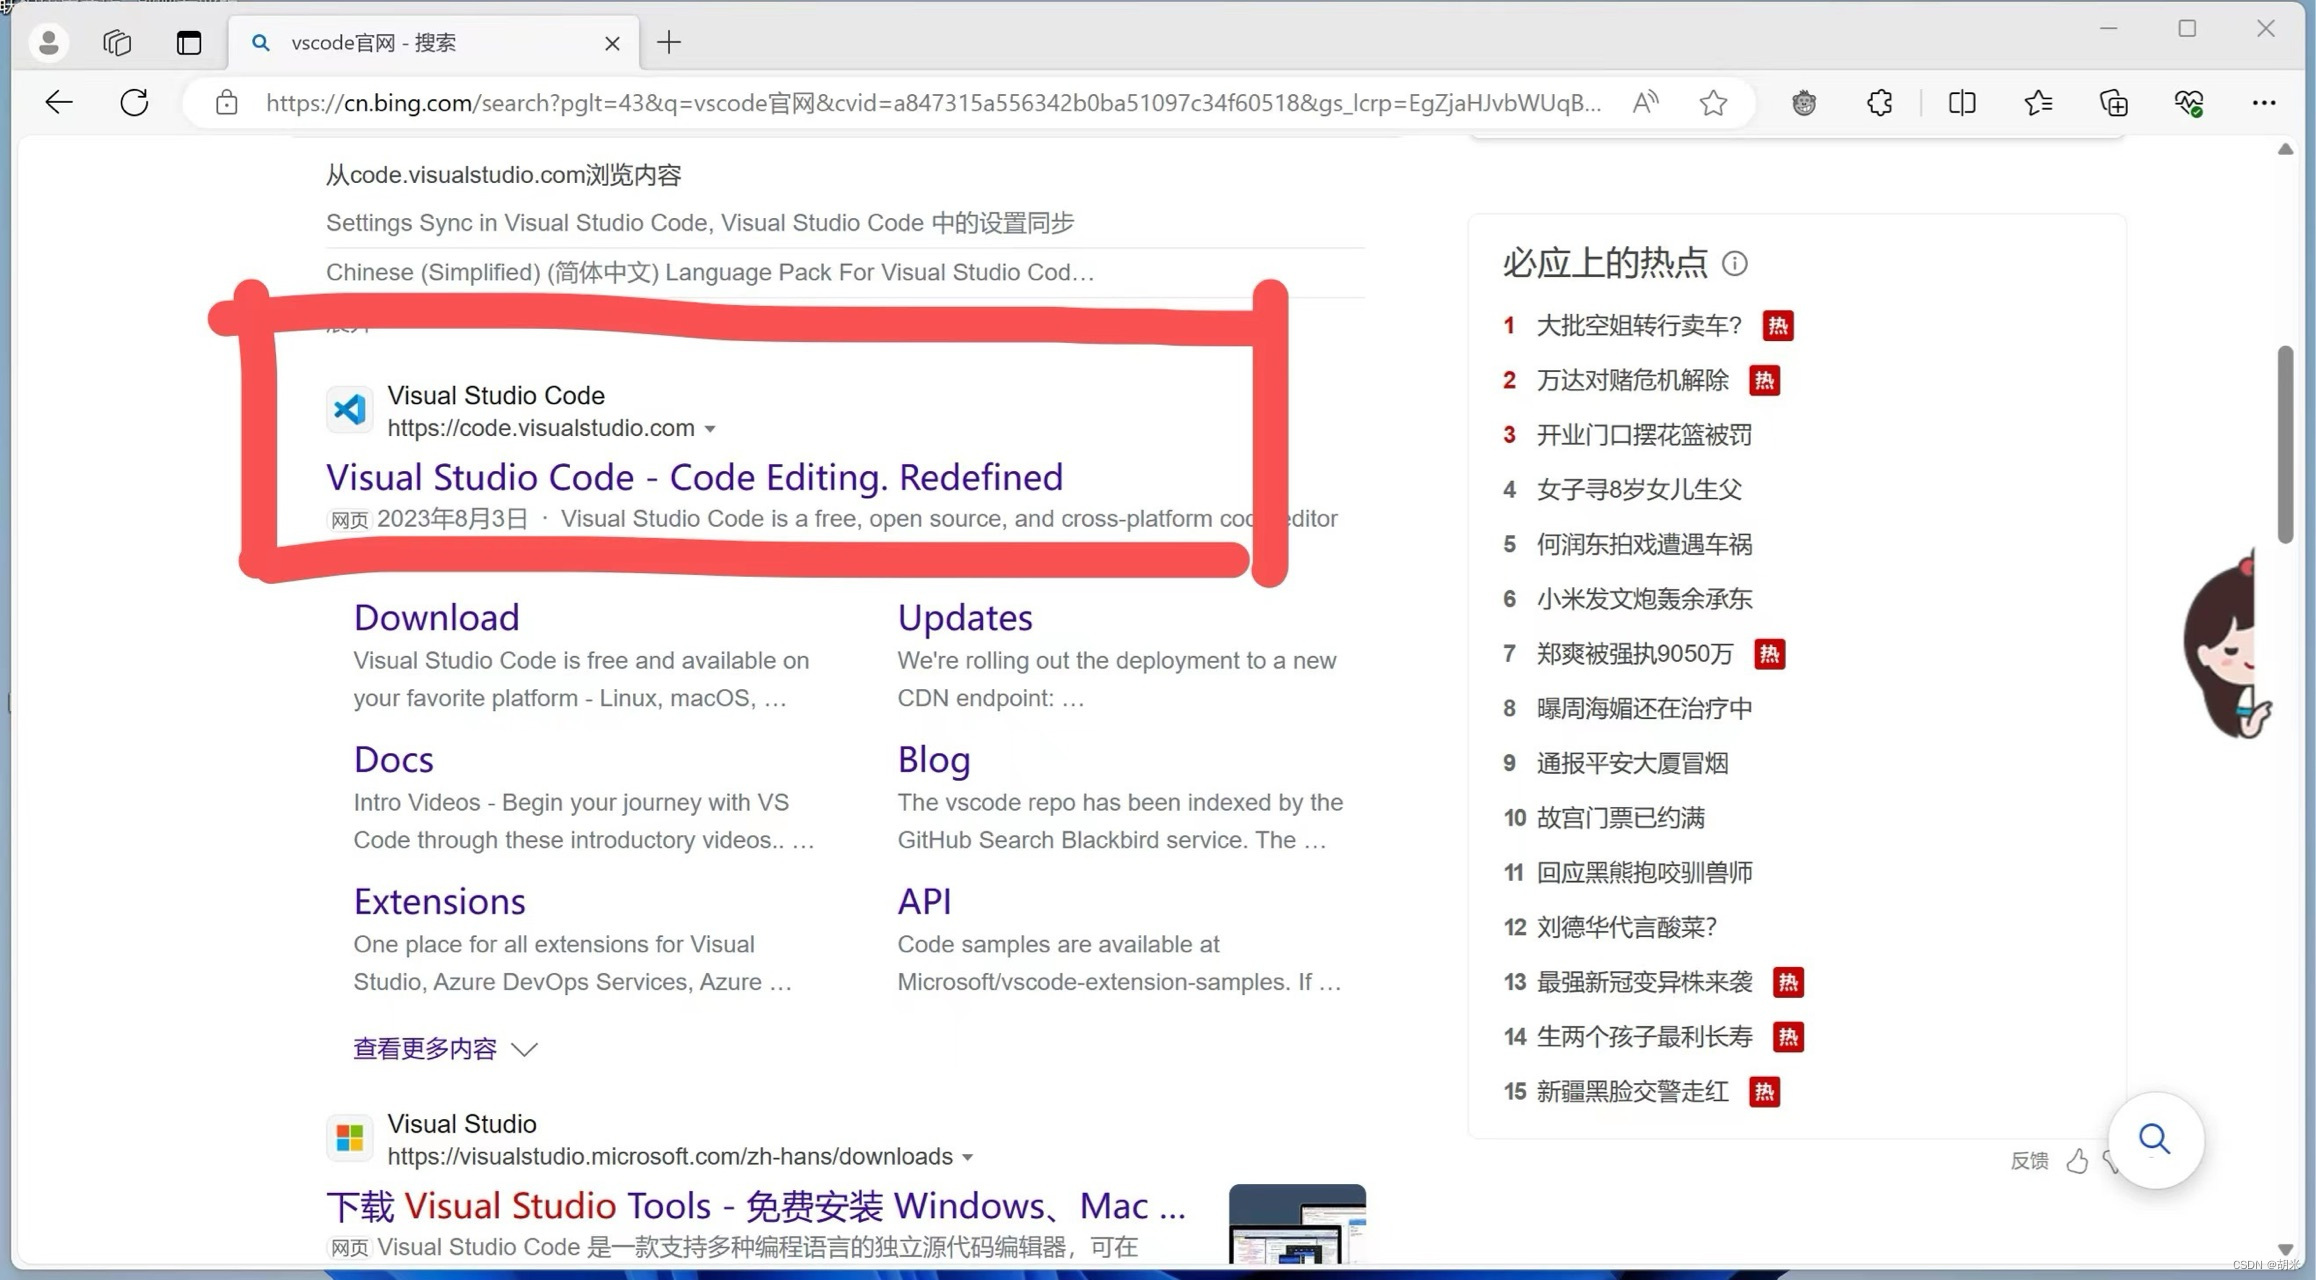Open the Collections icon
Screen dimensions: 2316x1280
[2113, 102]
